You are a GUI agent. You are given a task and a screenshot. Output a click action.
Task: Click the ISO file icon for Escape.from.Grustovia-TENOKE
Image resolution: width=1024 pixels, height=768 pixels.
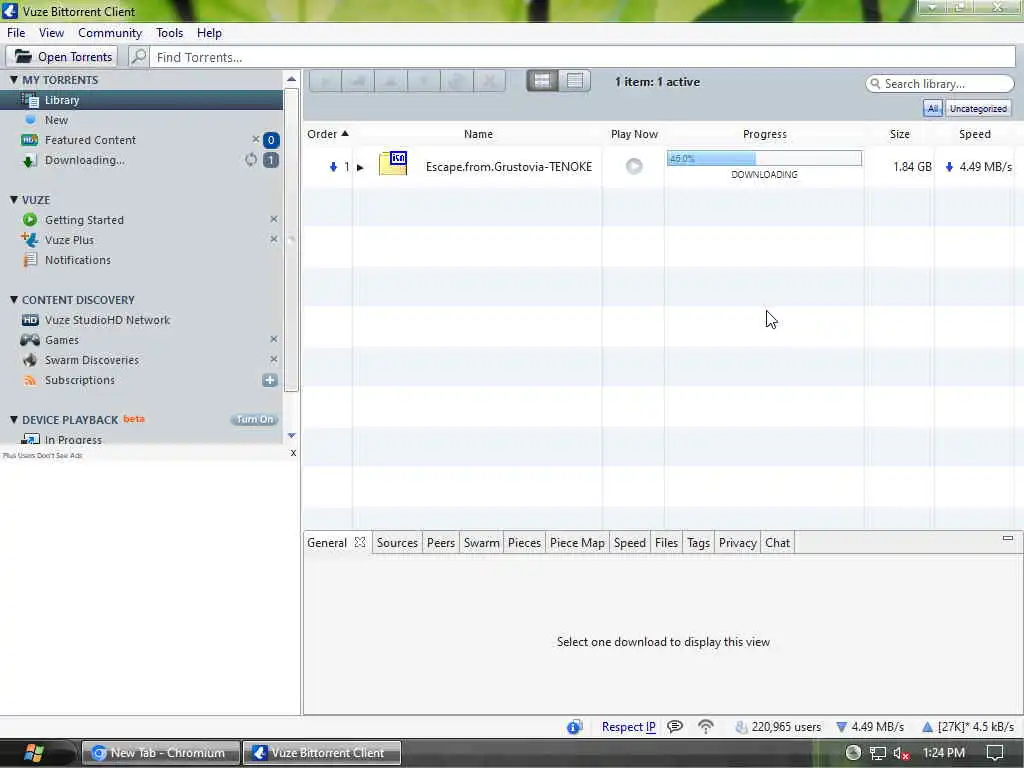pos(393,163)
